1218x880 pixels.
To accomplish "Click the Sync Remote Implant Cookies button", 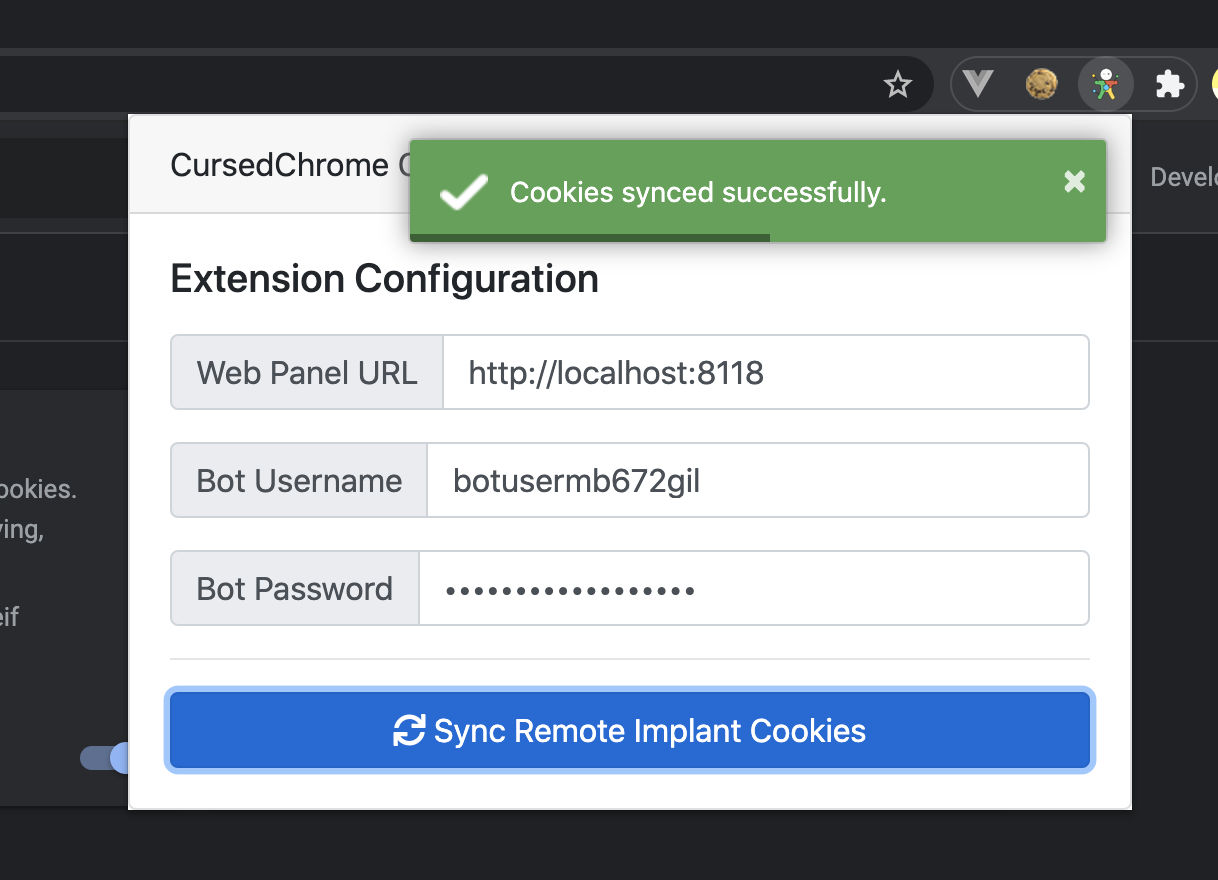I will tap(630, 730).
